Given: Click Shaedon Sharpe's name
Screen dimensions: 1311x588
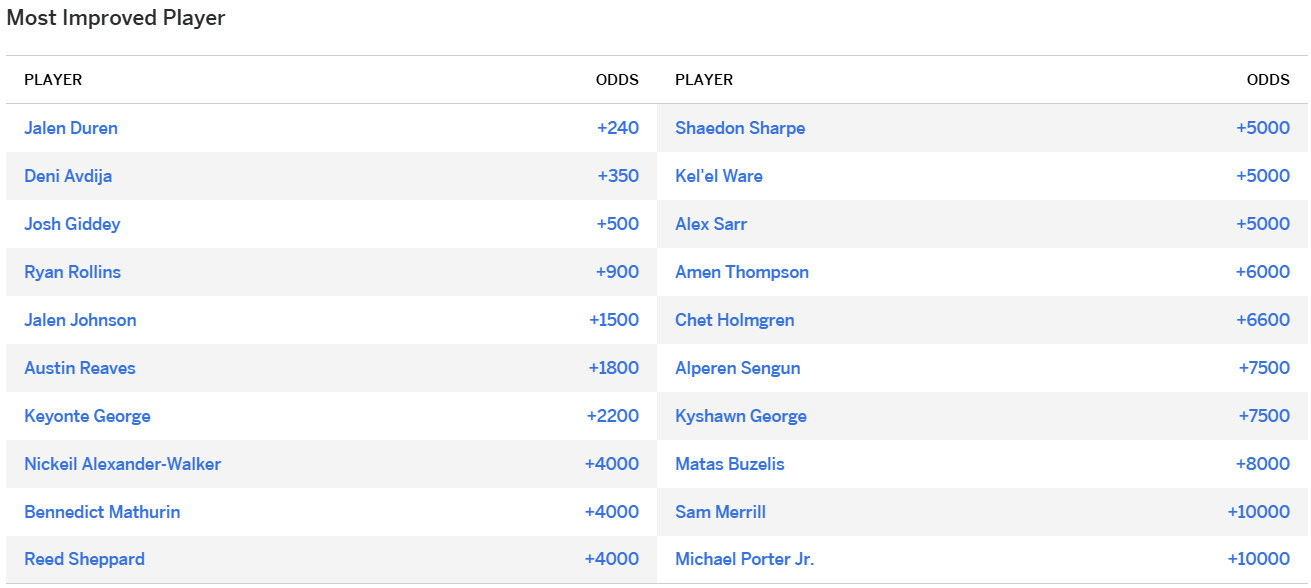Looking at the screenshot, I should [740, 128].
